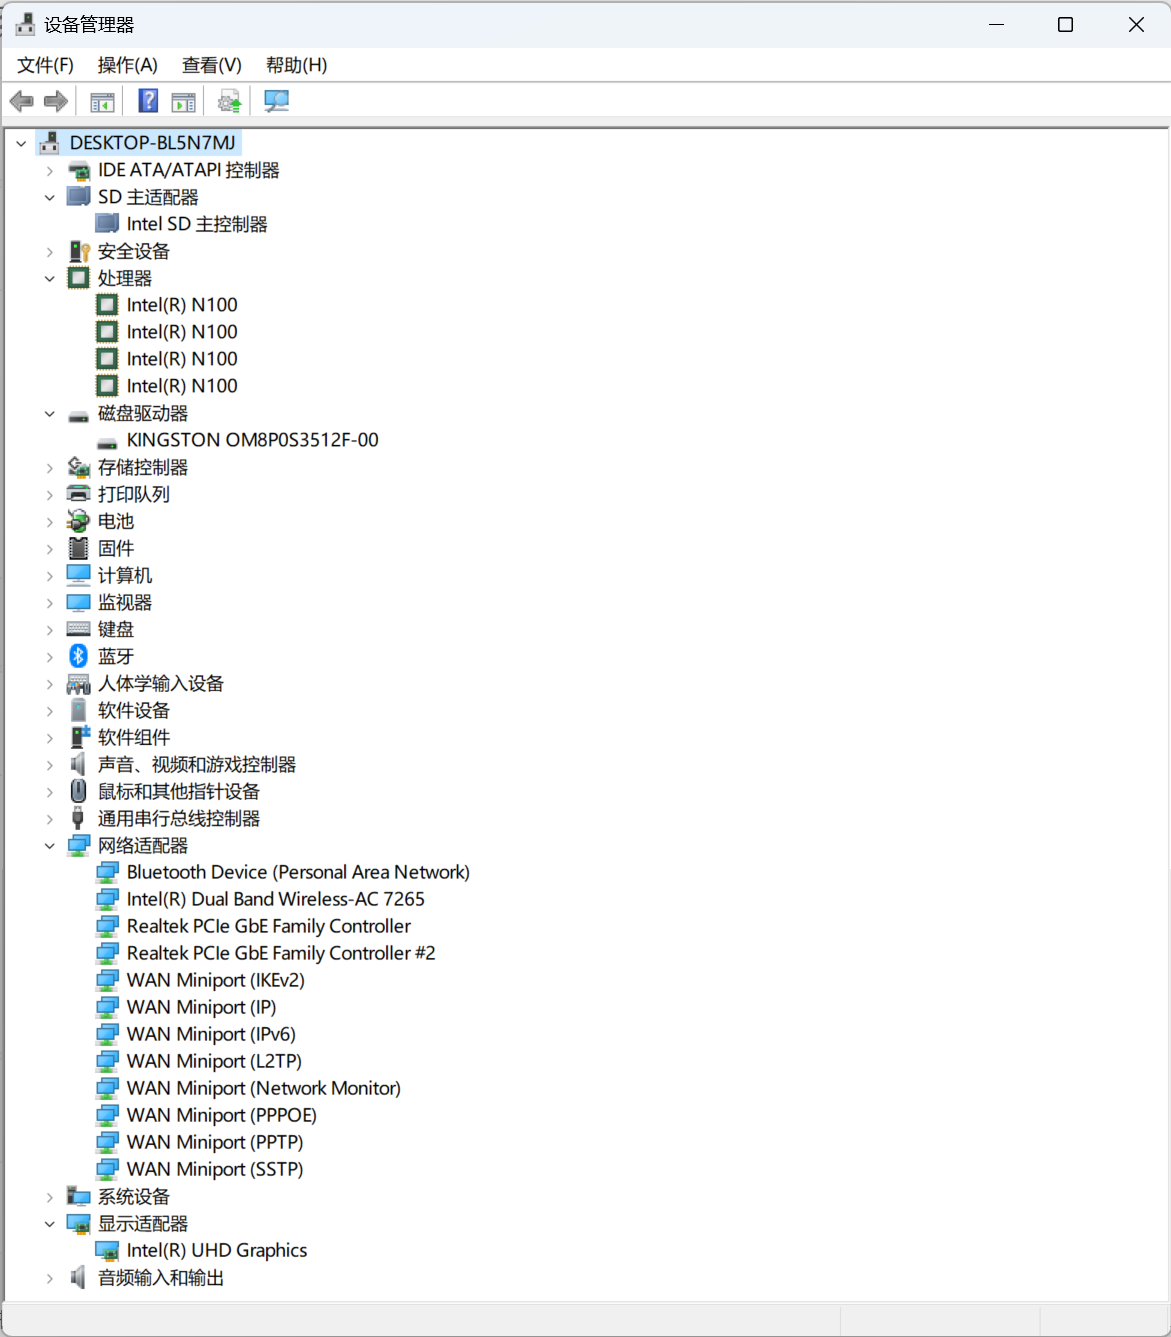This screenshot has height=1337, width=1171.
Task: Click the show/hide action pane toolbar icon
Action: click(183, 101)
